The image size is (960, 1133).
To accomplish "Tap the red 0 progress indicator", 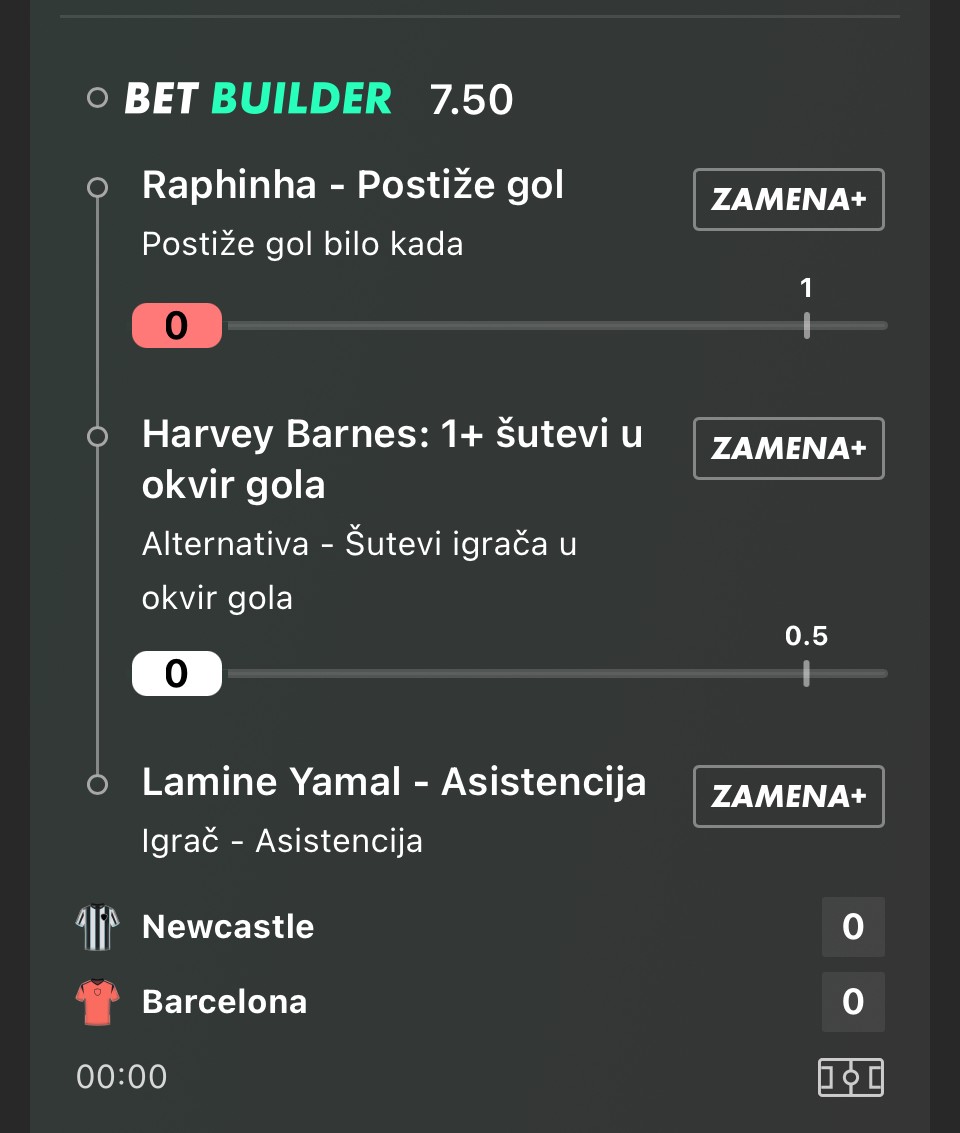I will point(177,326).
